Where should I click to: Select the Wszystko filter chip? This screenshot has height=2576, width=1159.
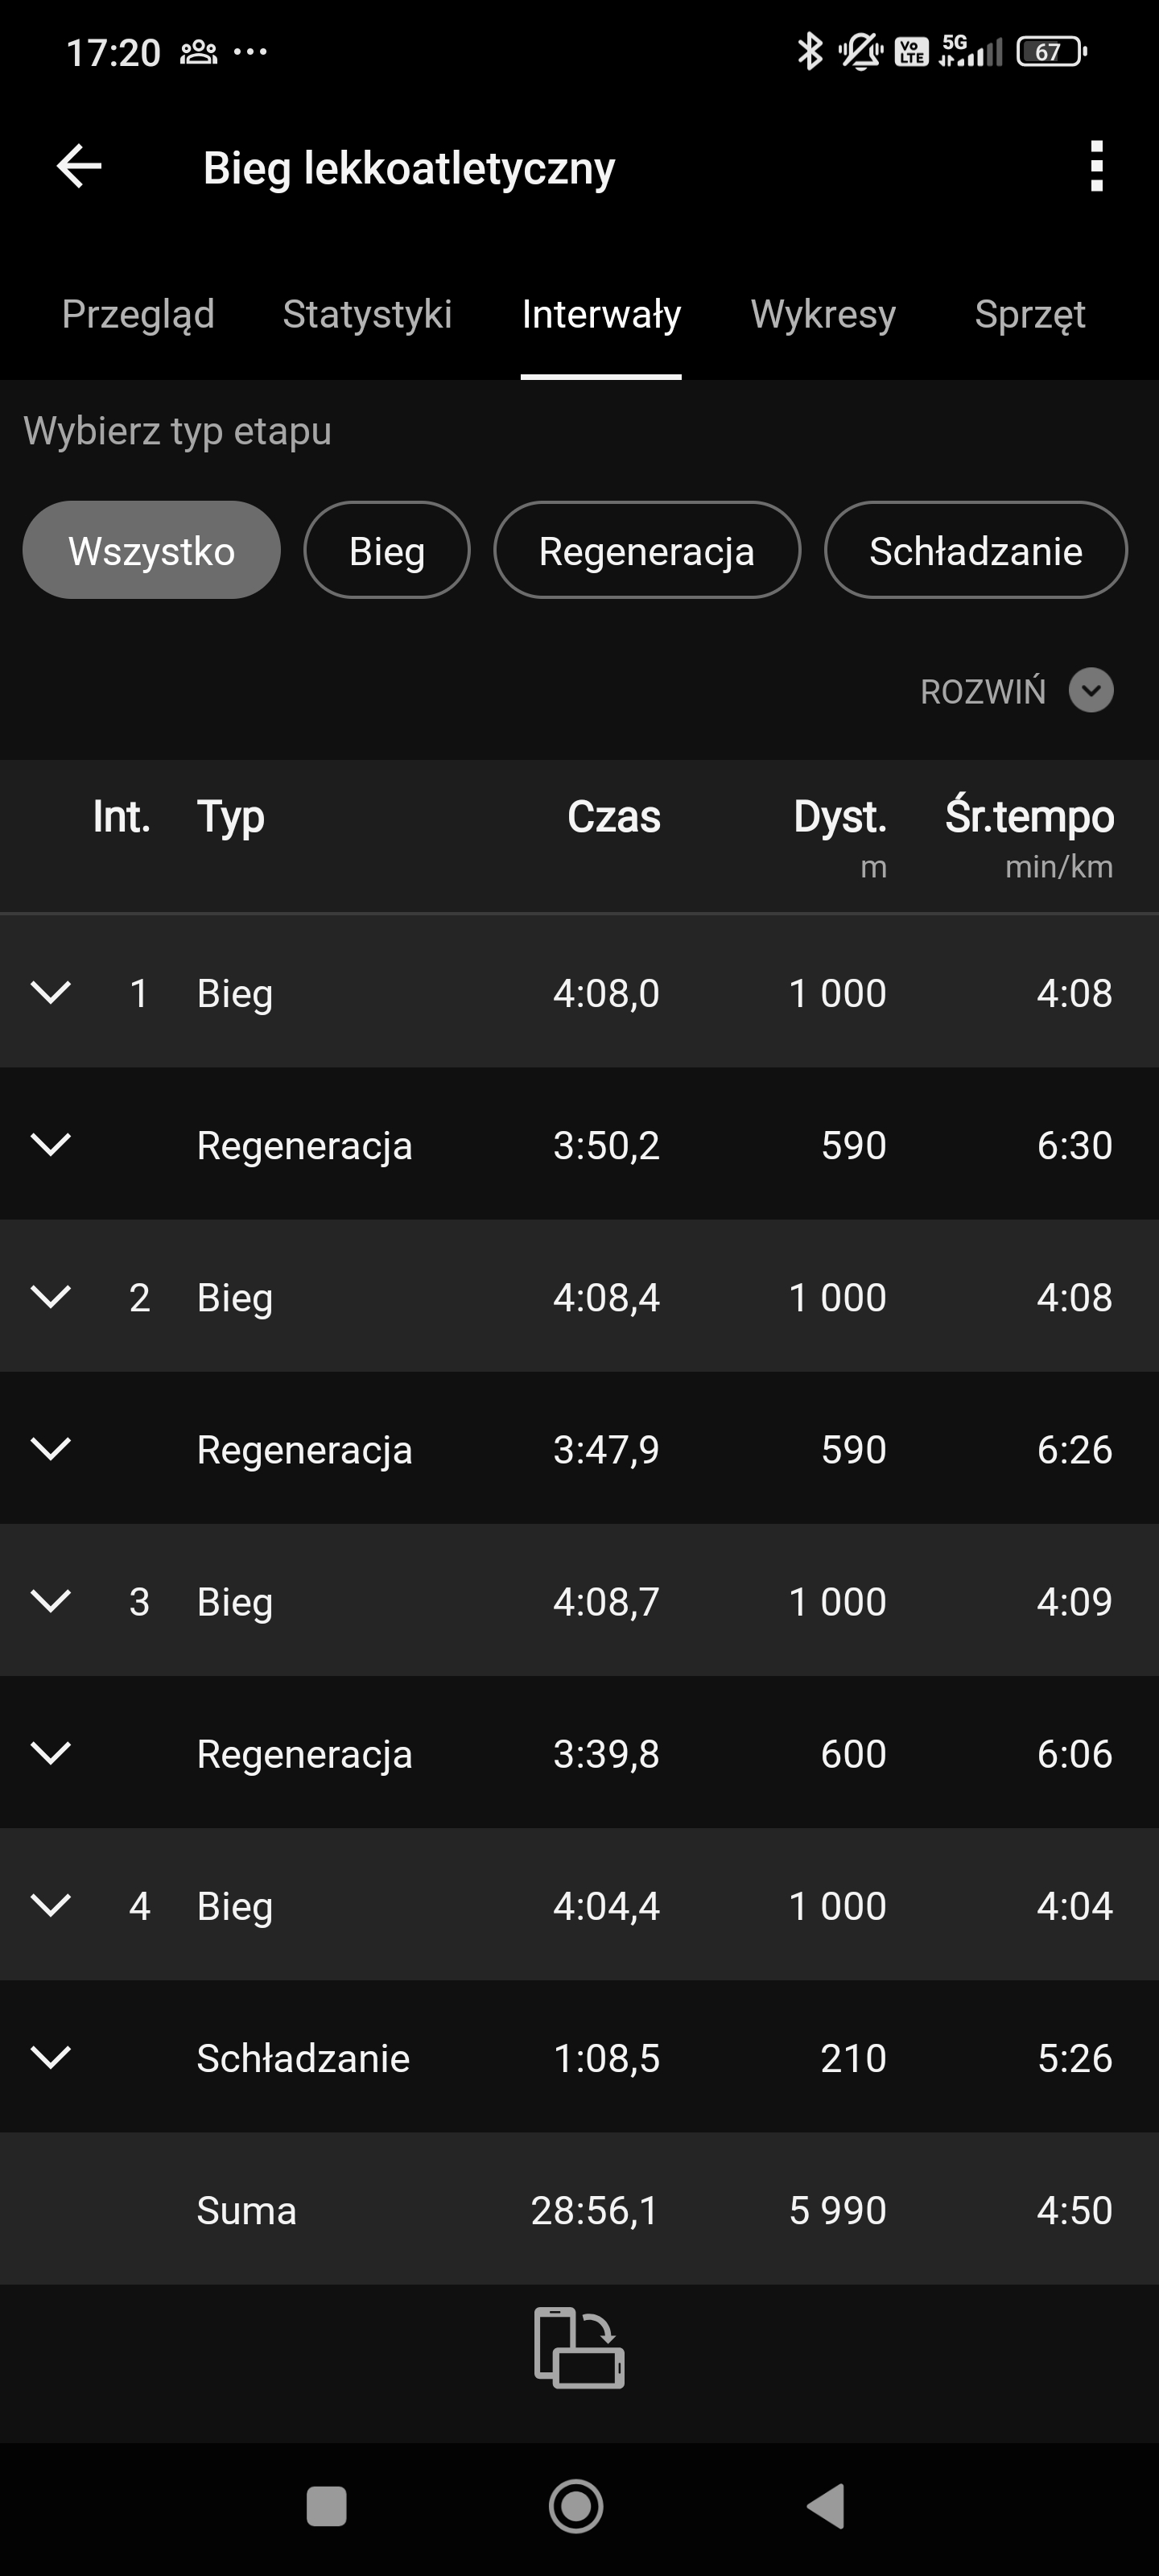point(151,550)
